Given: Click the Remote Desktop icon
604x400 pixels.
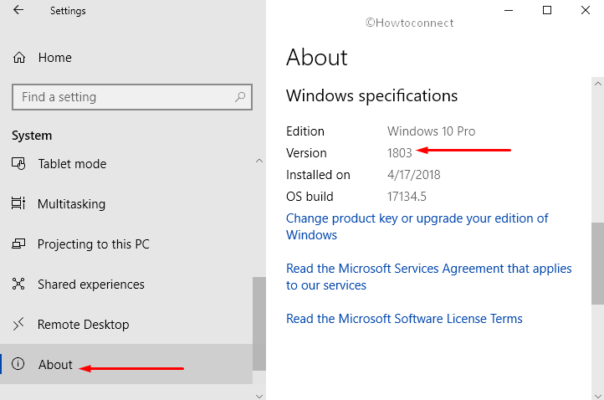Looking at the screenshot, I should pos(18,324).
